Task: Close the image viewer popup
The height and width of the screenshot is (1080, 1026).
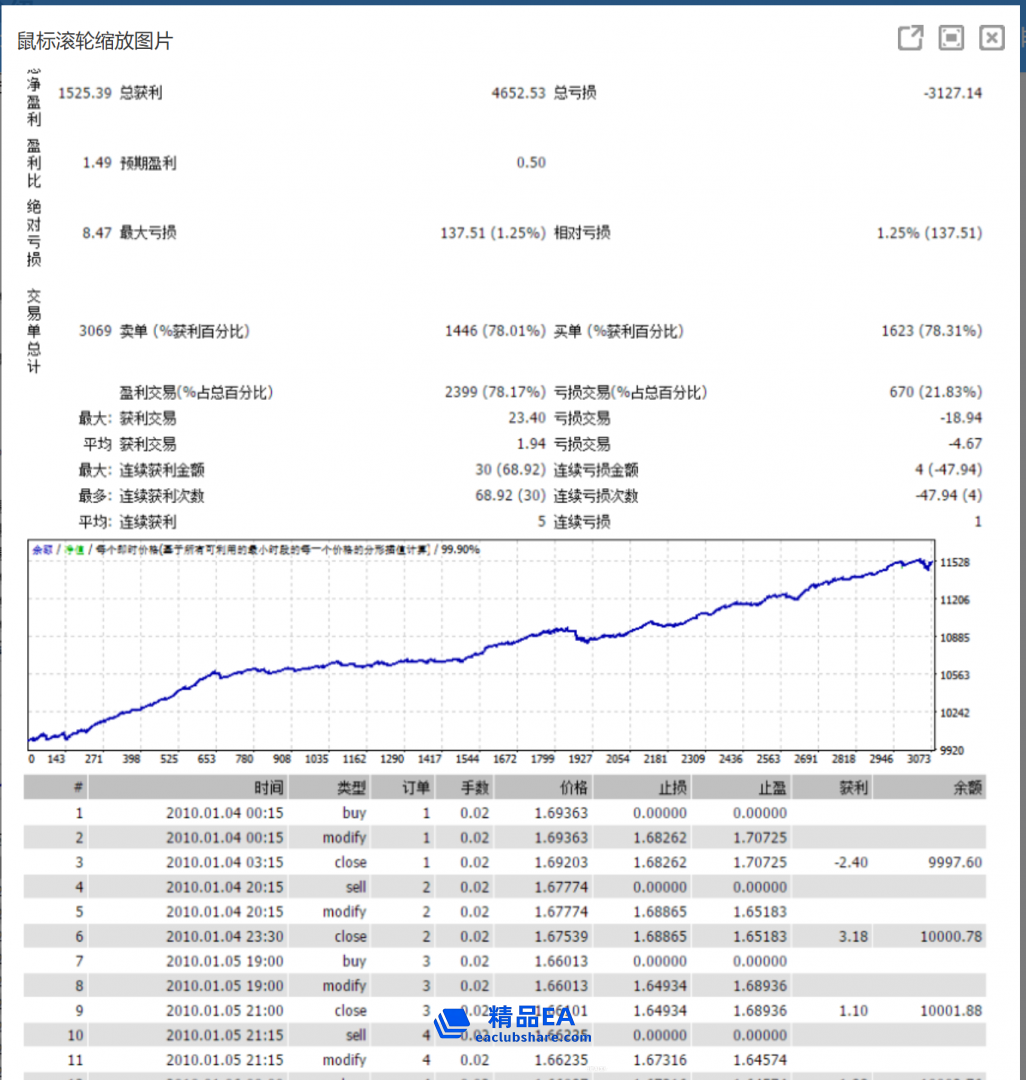Action: (991, 38)
